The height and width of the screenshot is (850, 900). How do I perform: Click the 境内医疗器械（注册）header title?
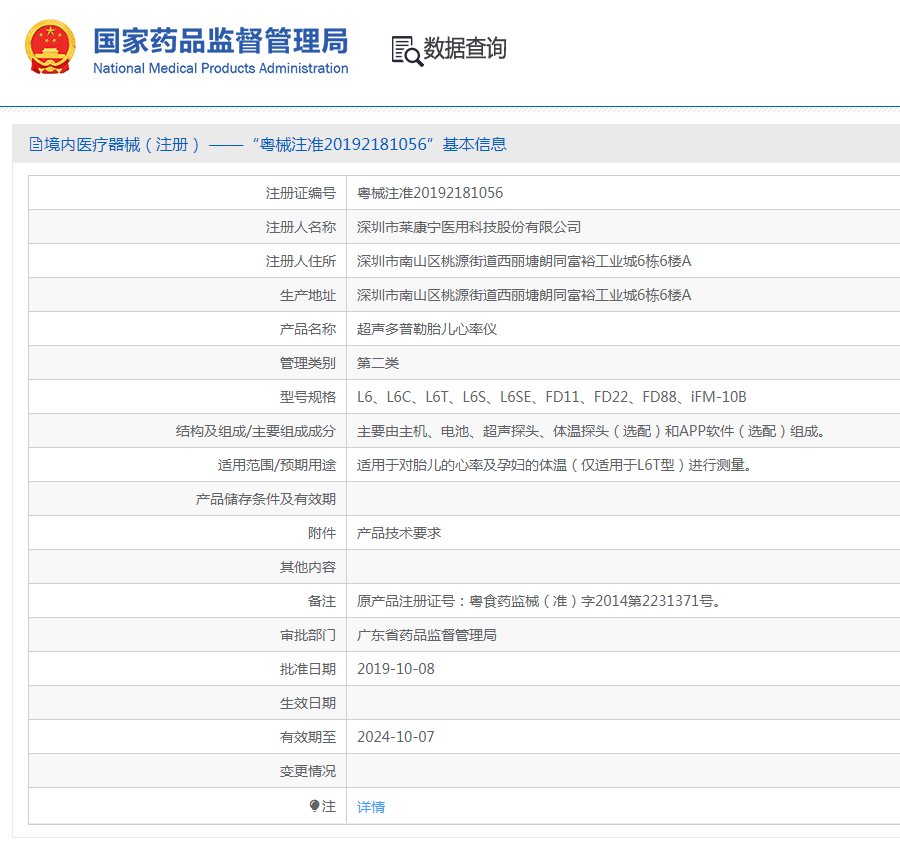pyautogui.click(x=268, y=145)
